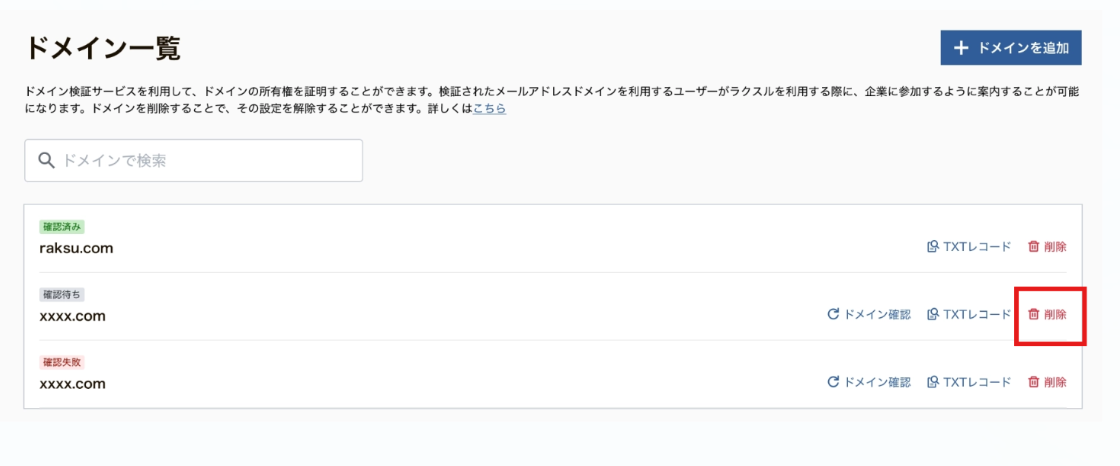
Task: Click ドメイン確認 for the 確認待ち domain
Action: 877,314
